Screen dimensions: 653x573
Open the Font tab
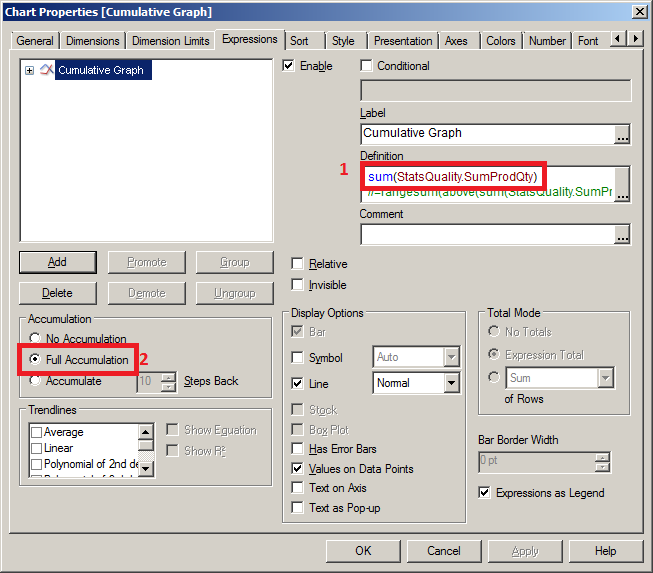click(588, 41)
